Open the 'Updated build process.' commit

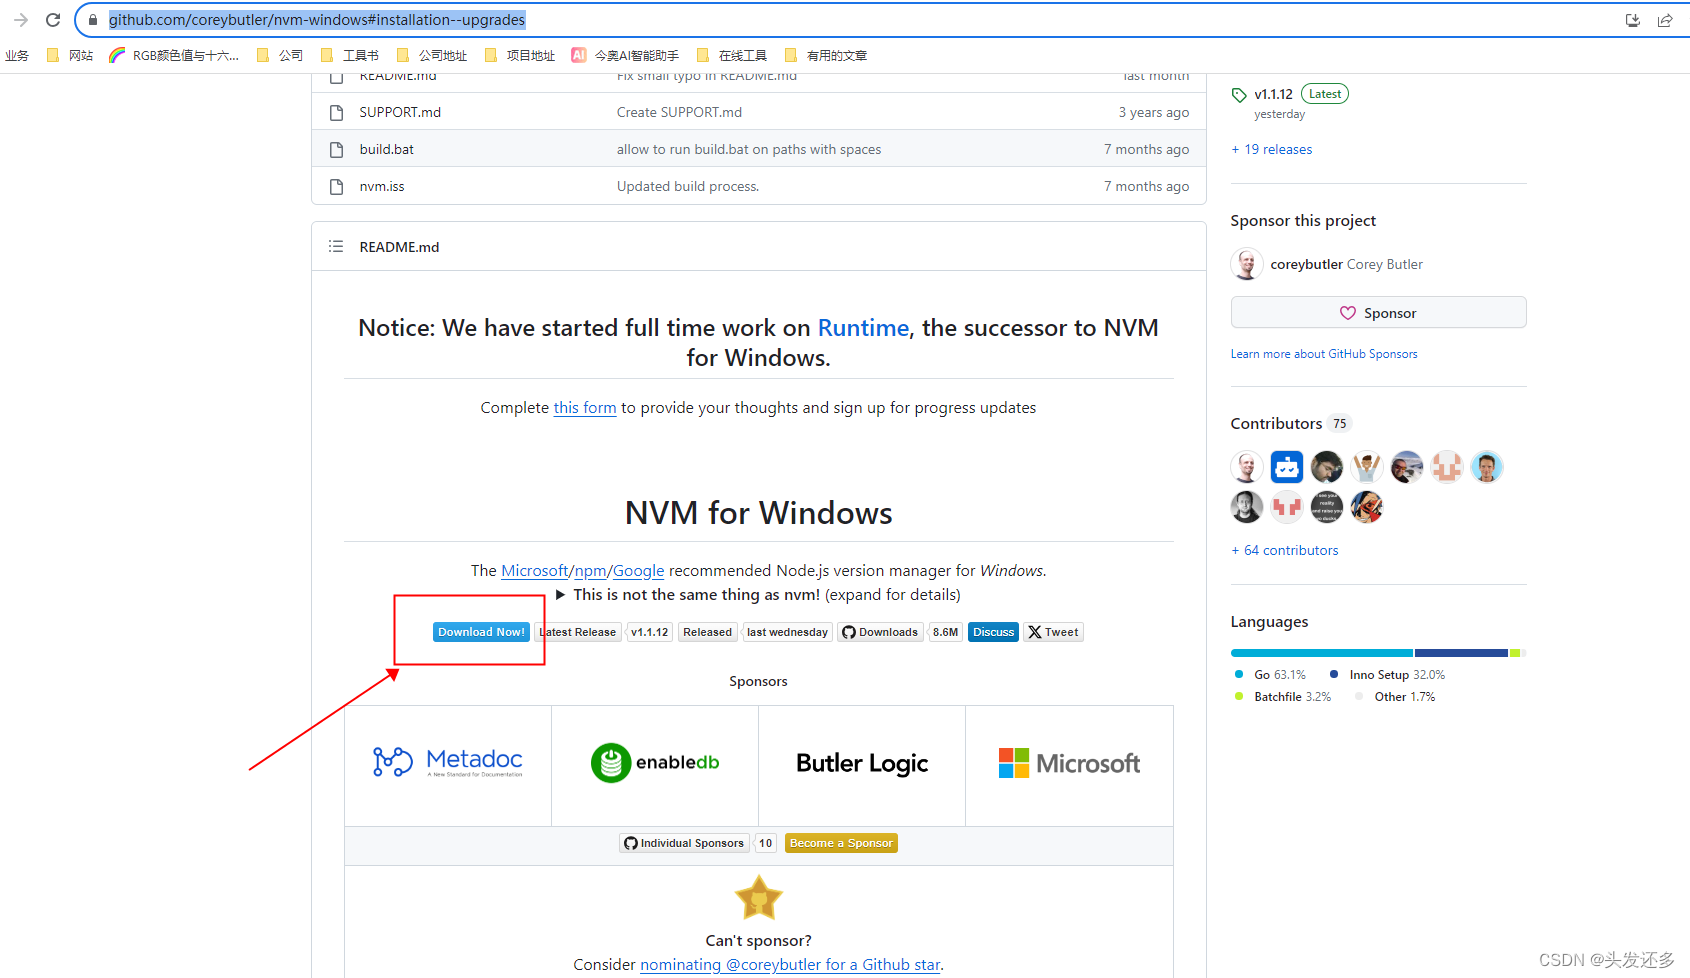688,186
